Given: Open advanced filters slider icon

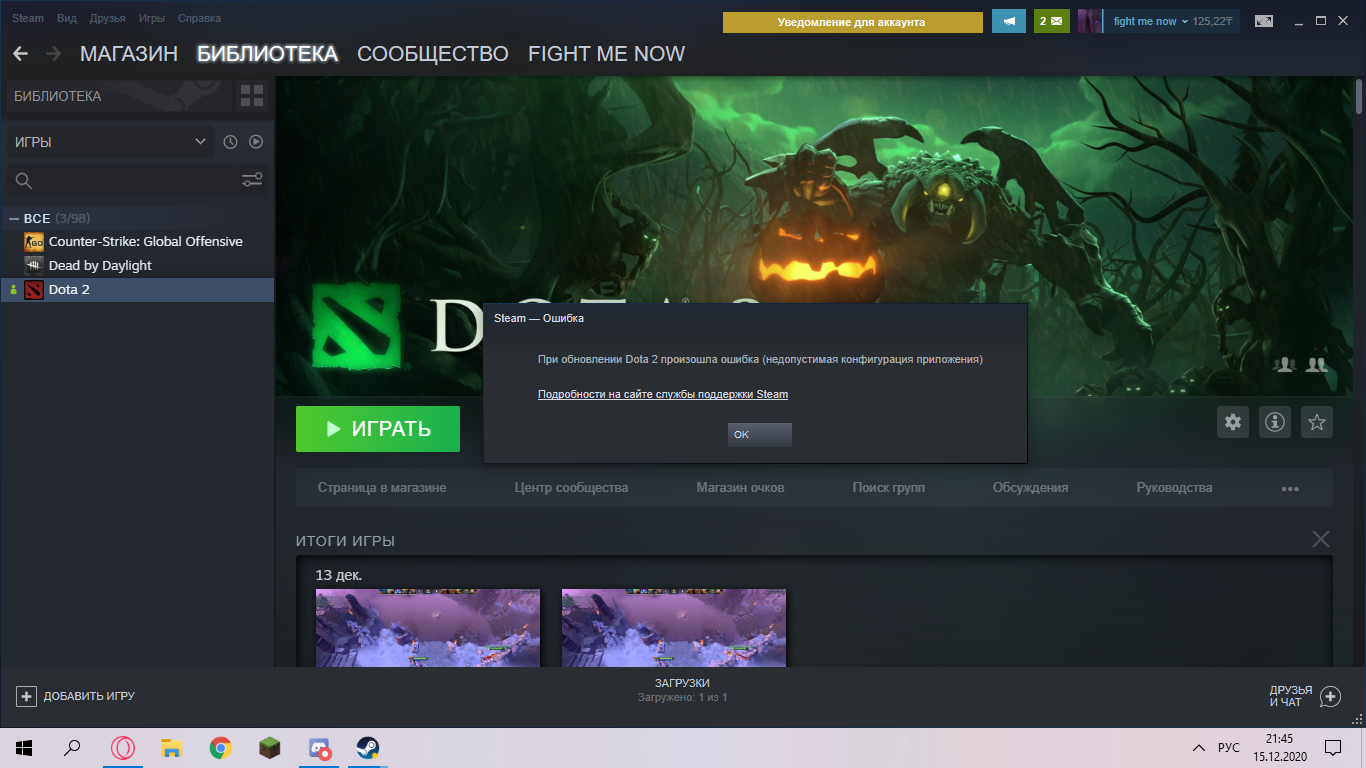Looking at the screenshot, I should point(252,180).
